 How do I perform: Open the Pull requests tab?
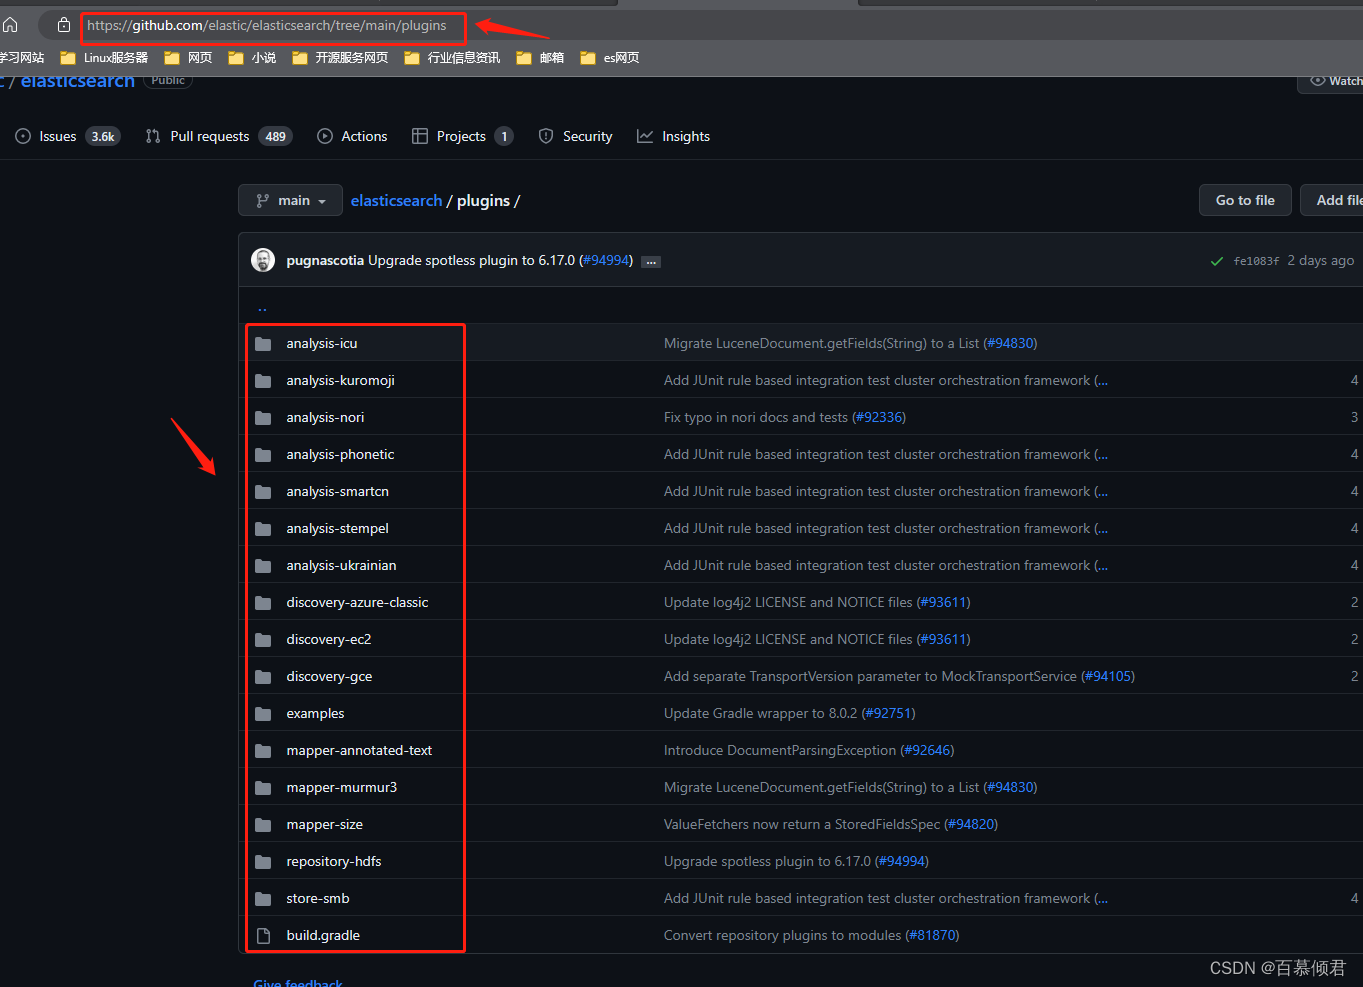[x=218, y=136]
